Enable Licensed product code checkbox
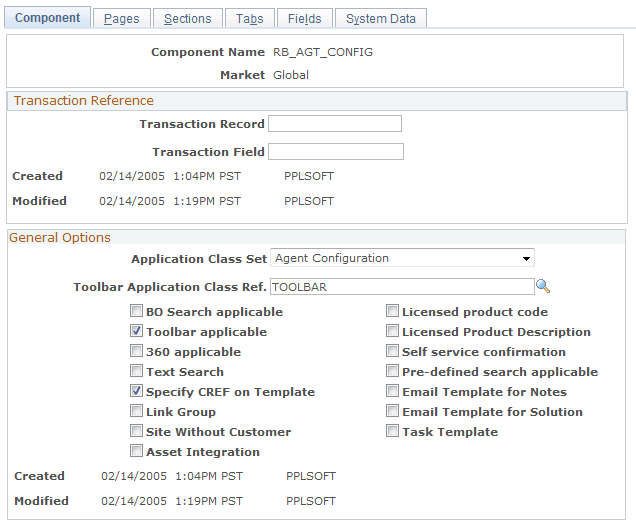 pyautogui.click(x=392, y=311)
